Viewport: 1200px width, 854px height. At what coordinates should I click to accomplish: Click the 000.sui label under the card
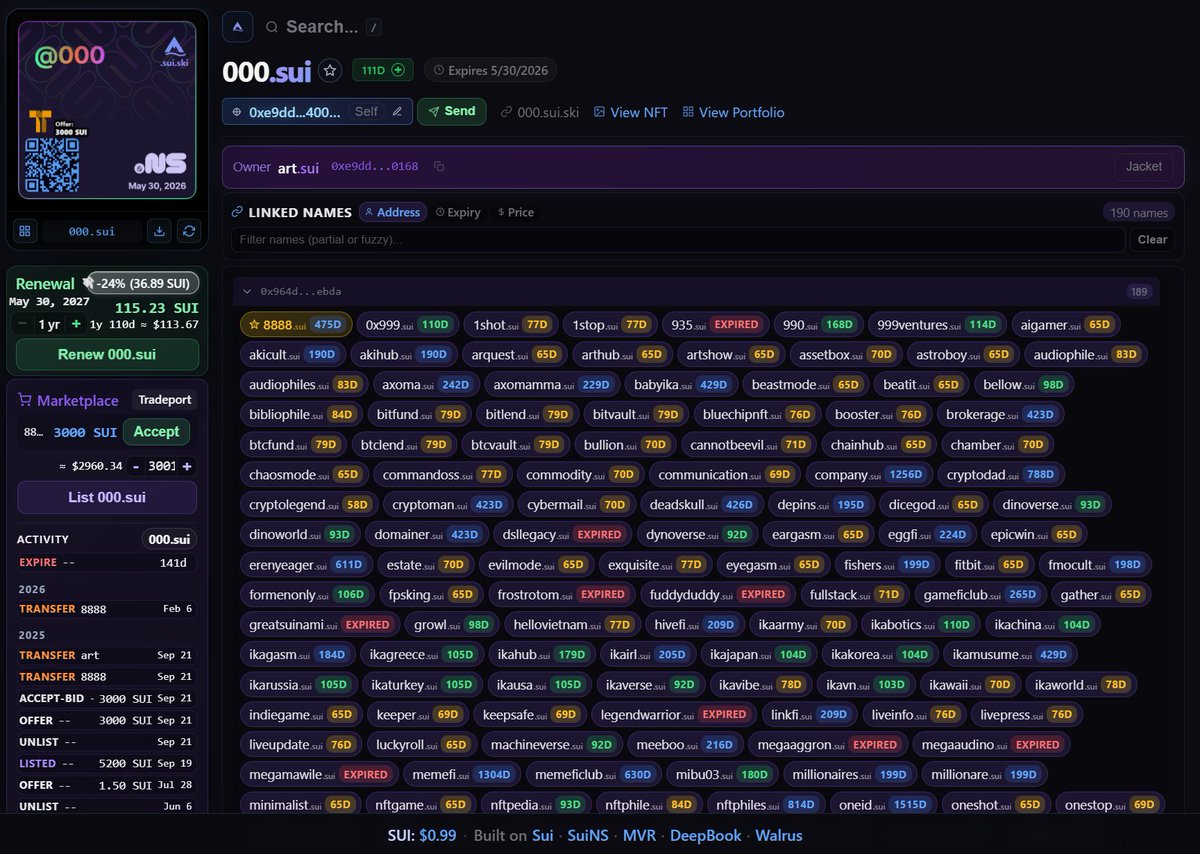click(x=92, y=231)
